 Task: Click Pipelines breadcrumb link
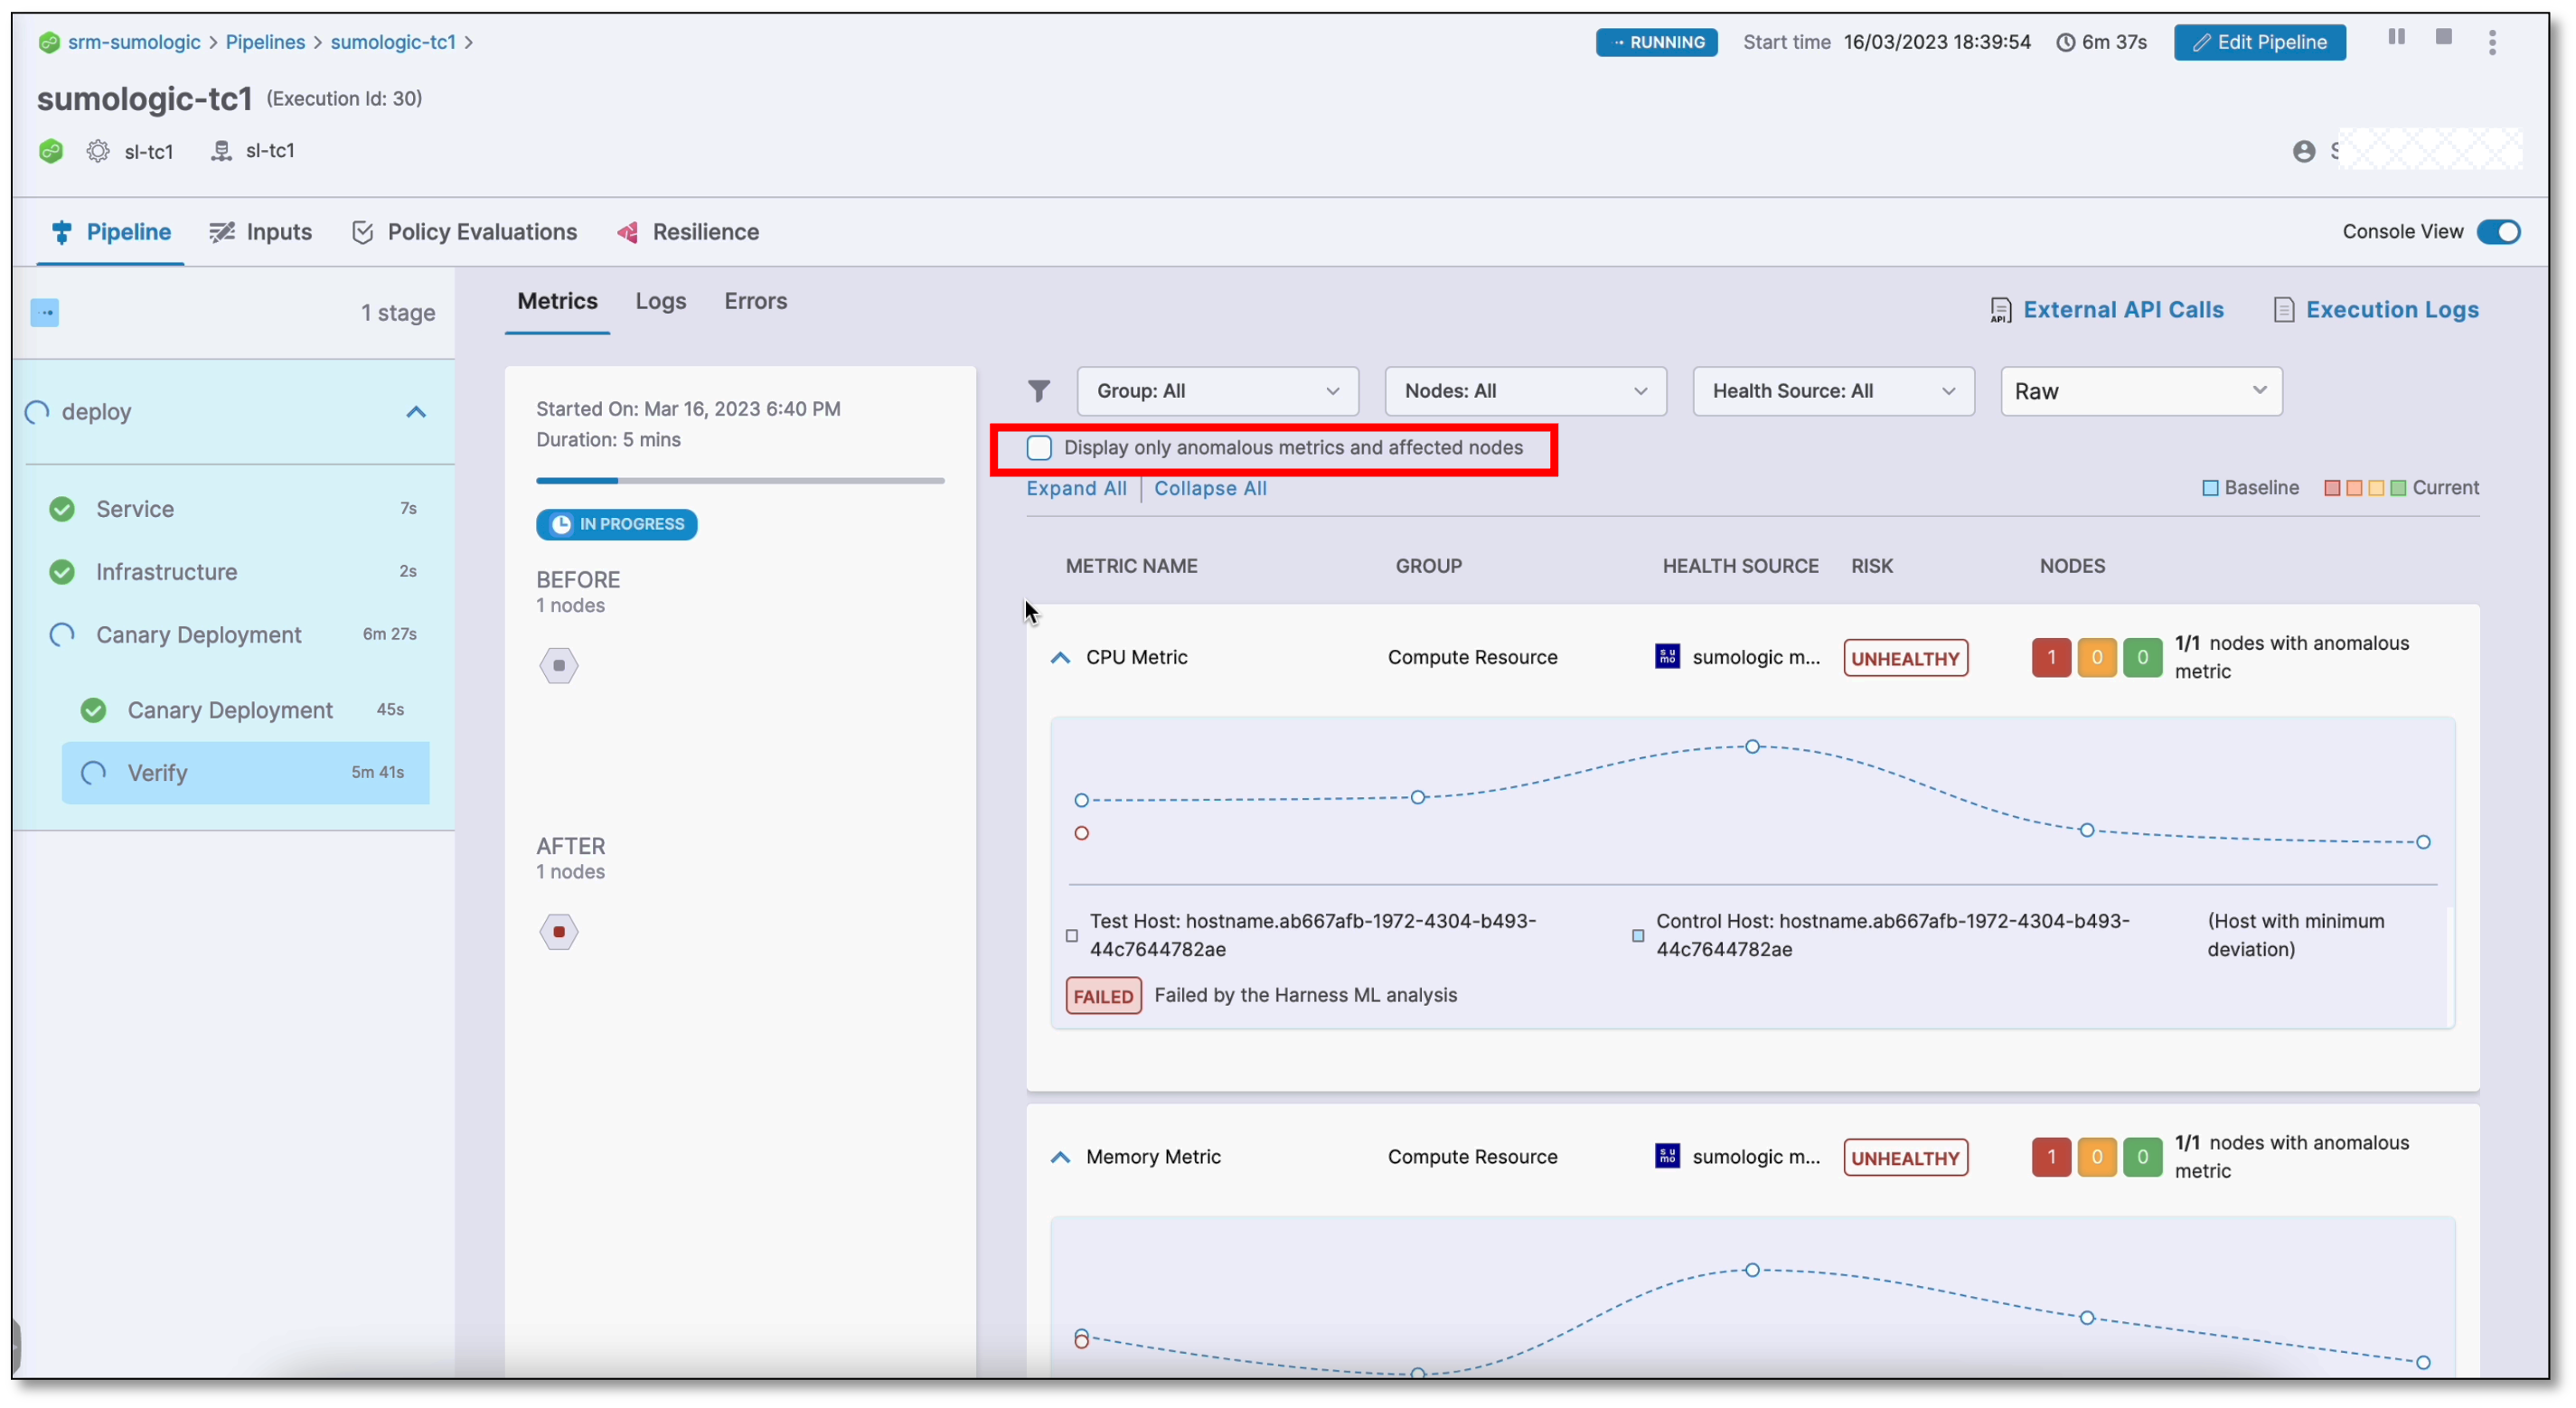265,42
